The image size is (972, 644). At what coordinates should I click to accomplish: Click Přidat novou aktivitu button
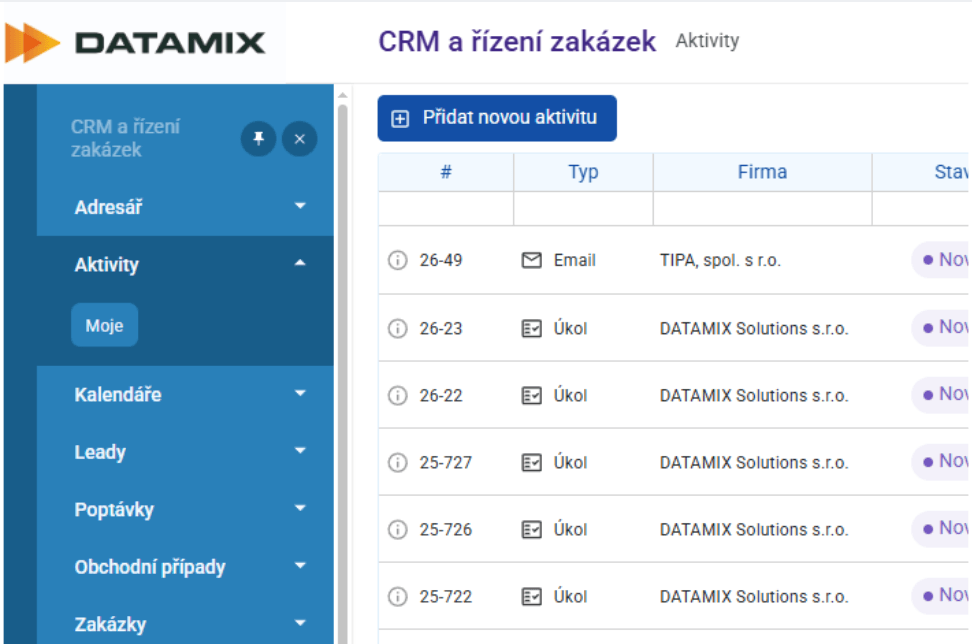tap(497, 118)
